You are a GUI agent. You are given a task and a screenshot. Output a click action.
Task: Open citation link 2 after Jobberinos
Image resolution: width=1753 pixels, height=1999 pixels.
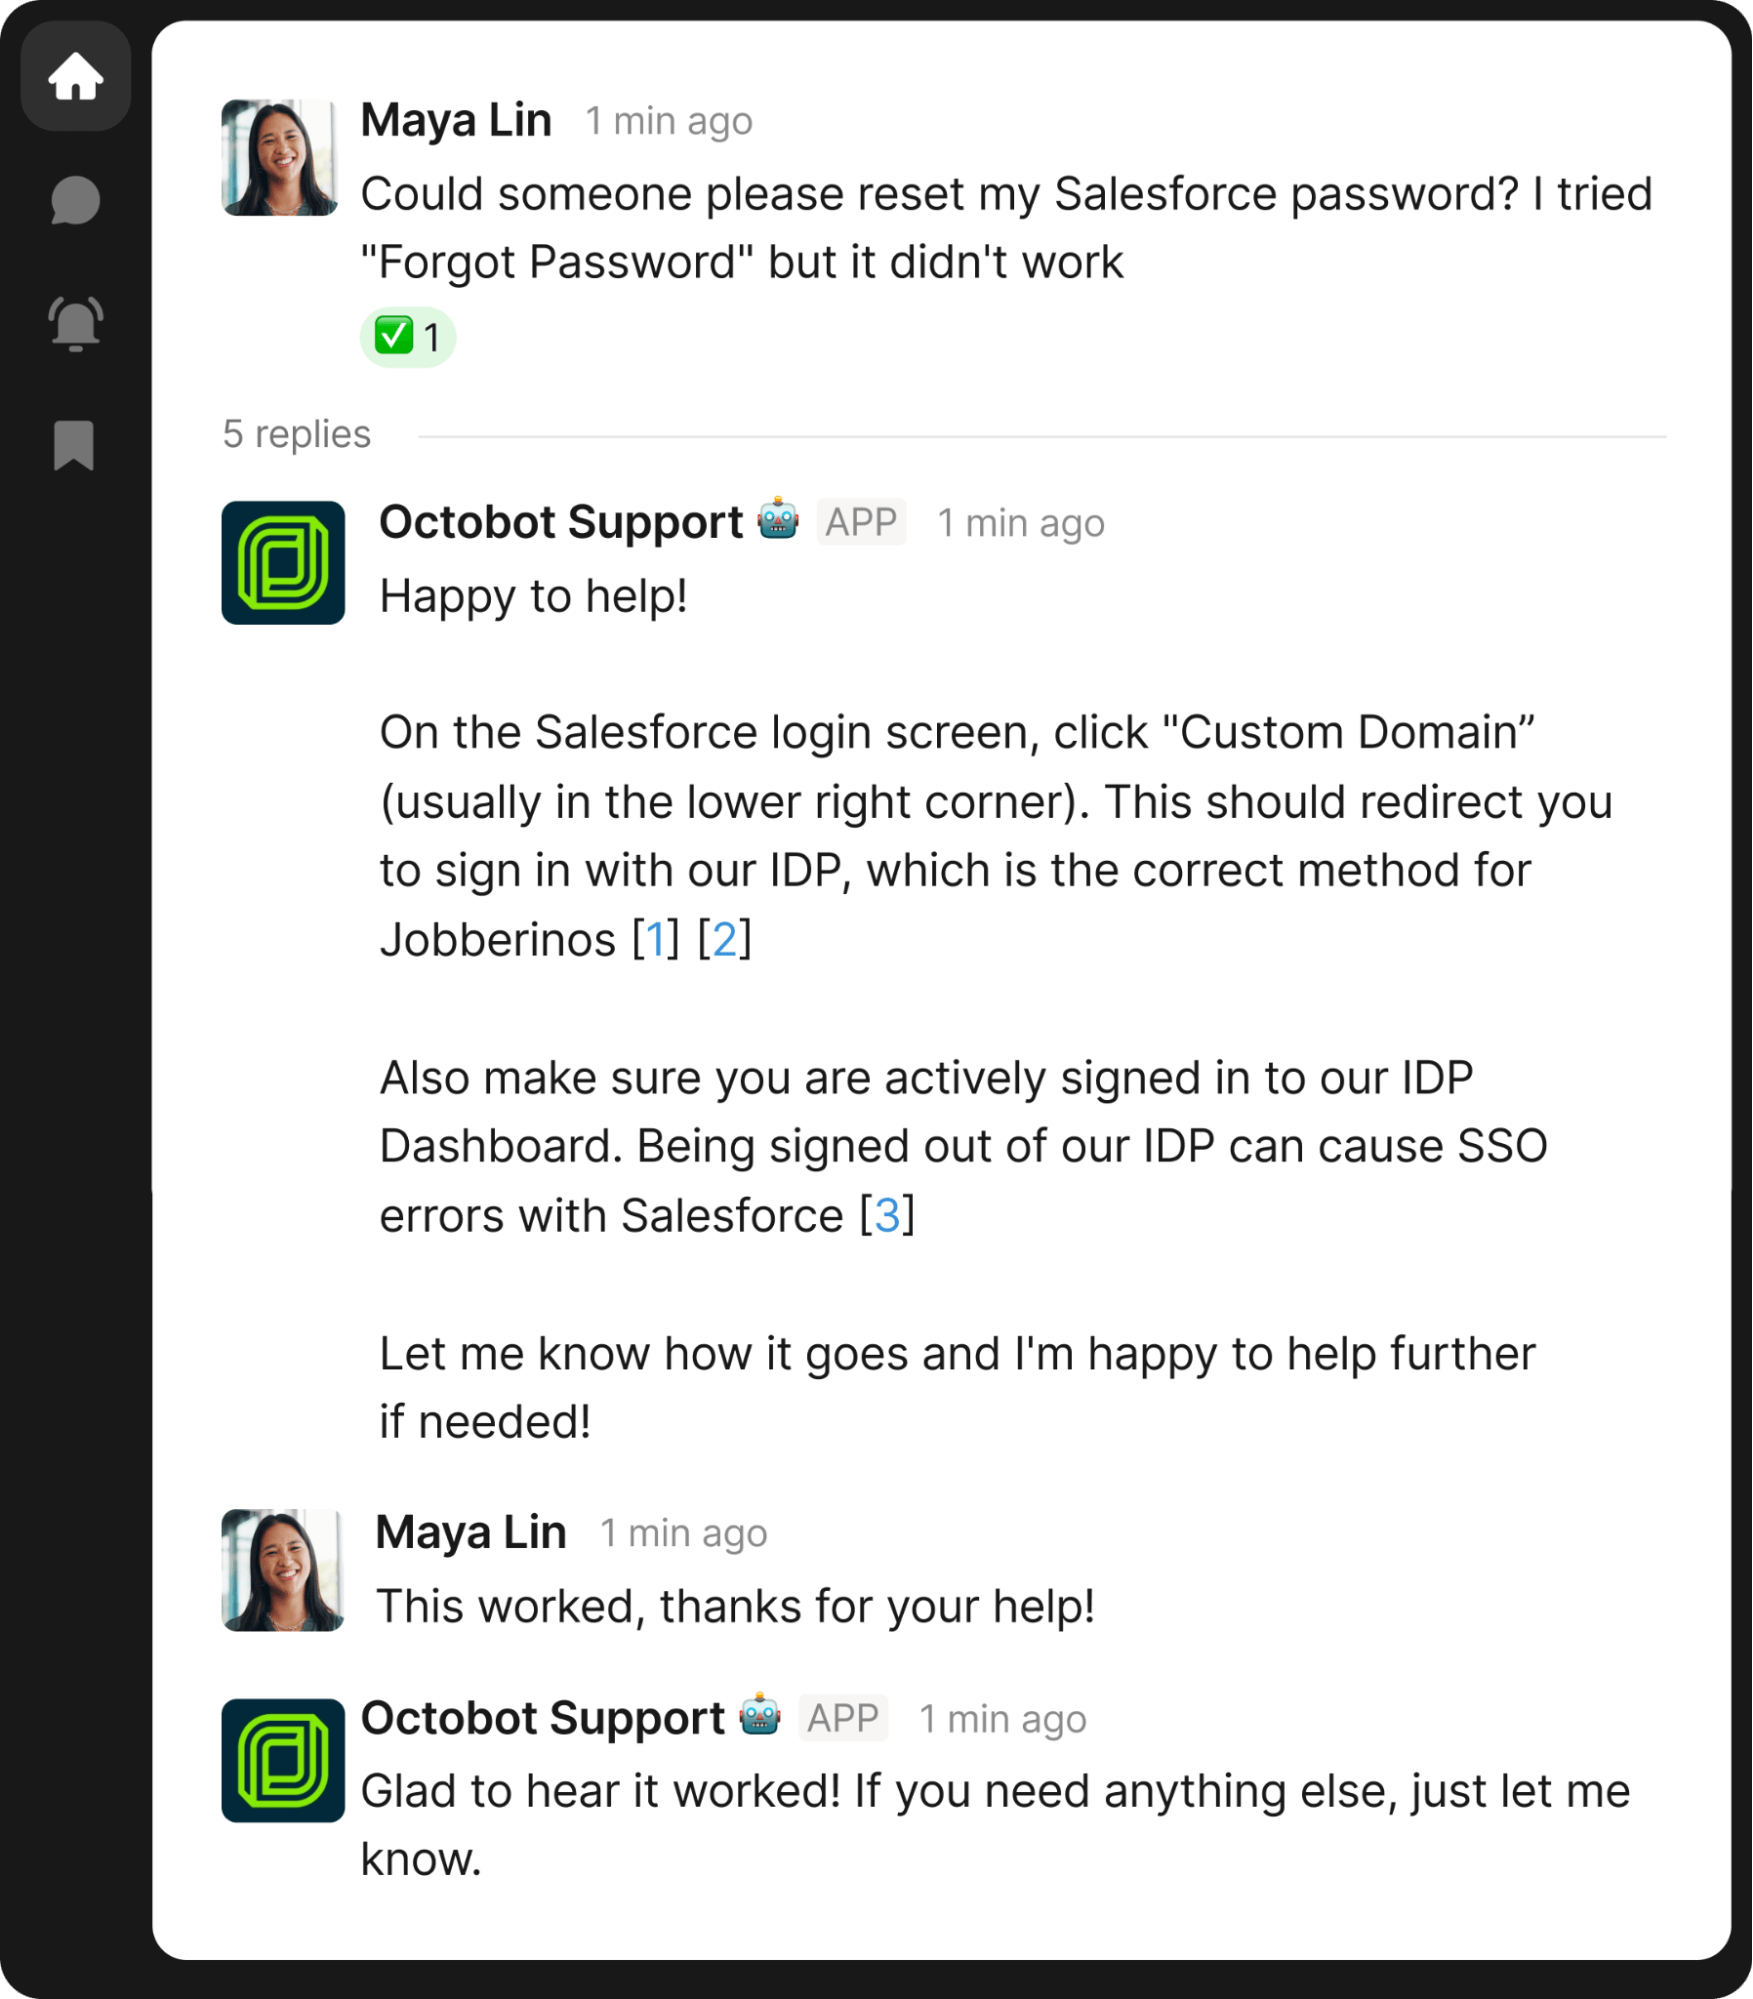pyautogui.click(x=726, y=938)
